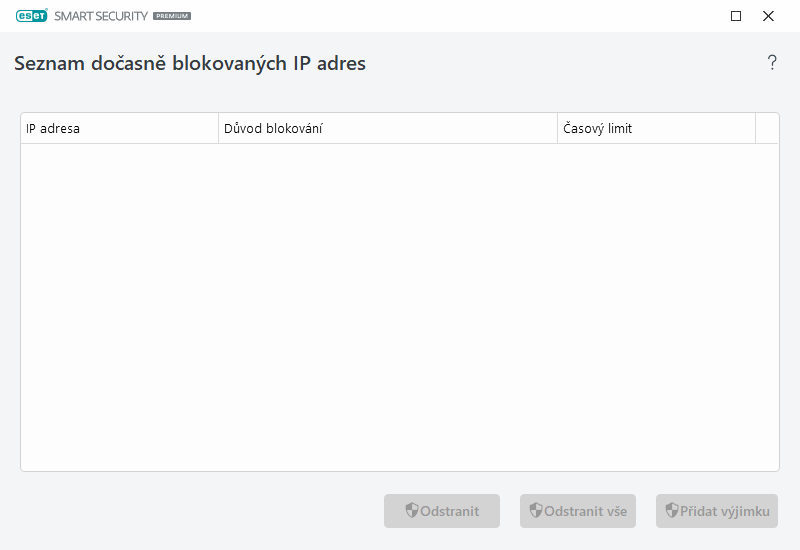Click the Odstranit button
800x550 pixels.
[x=442, y=511]
